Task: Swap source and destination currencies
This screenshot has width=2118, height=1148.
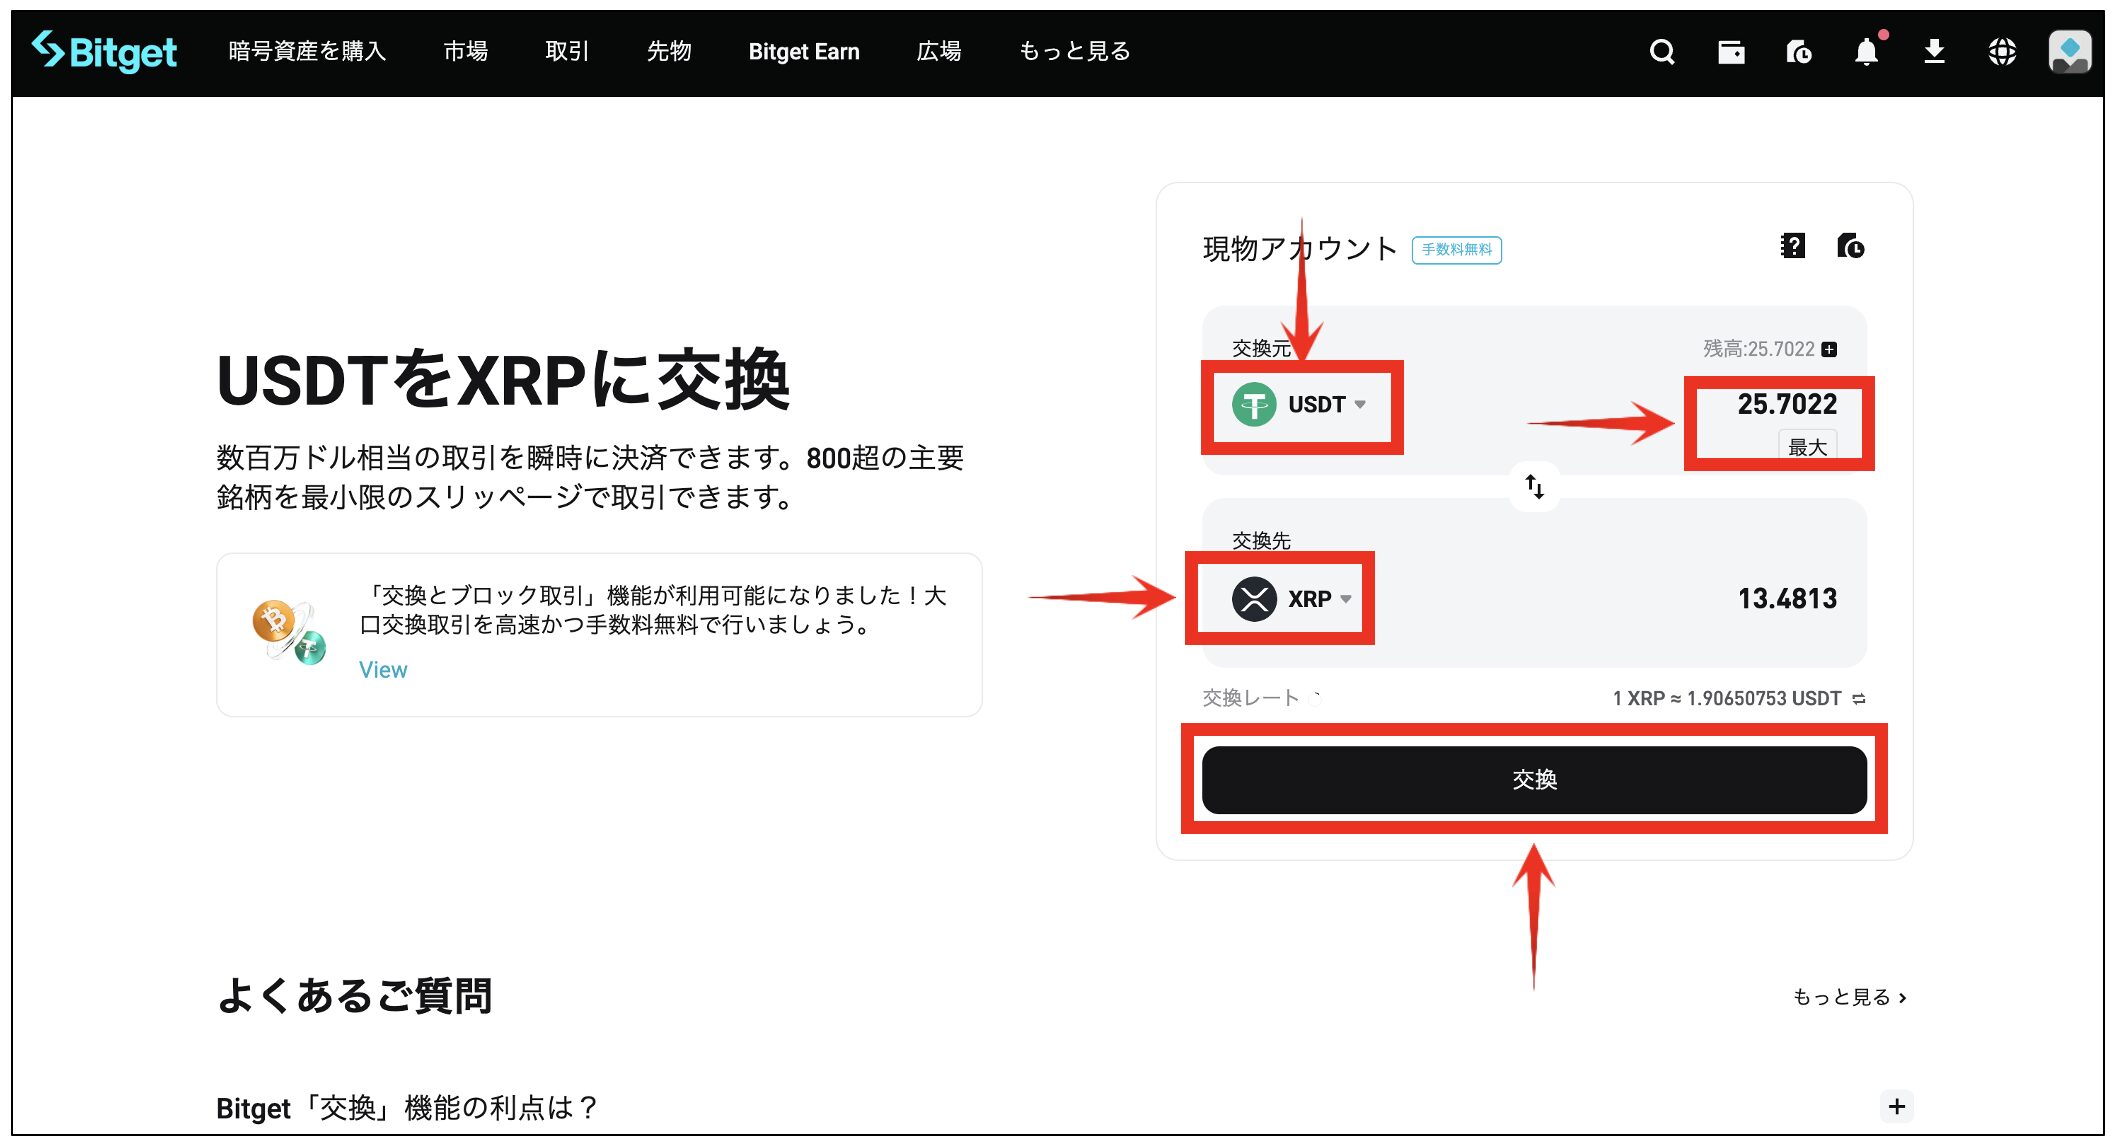Action: [1534, 487]
